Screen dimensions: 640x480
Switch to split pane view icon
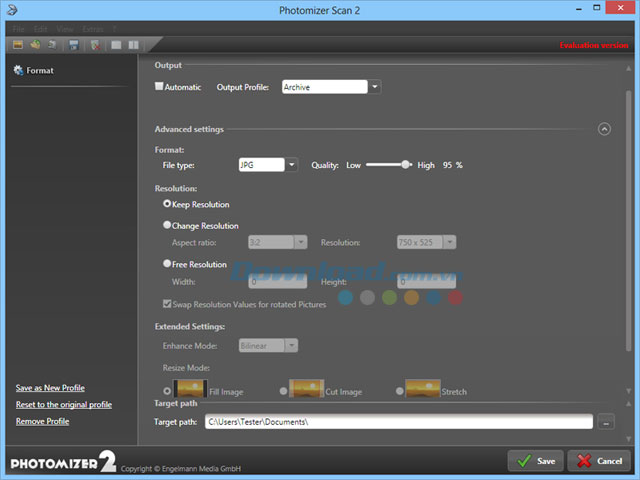point(133,45)
